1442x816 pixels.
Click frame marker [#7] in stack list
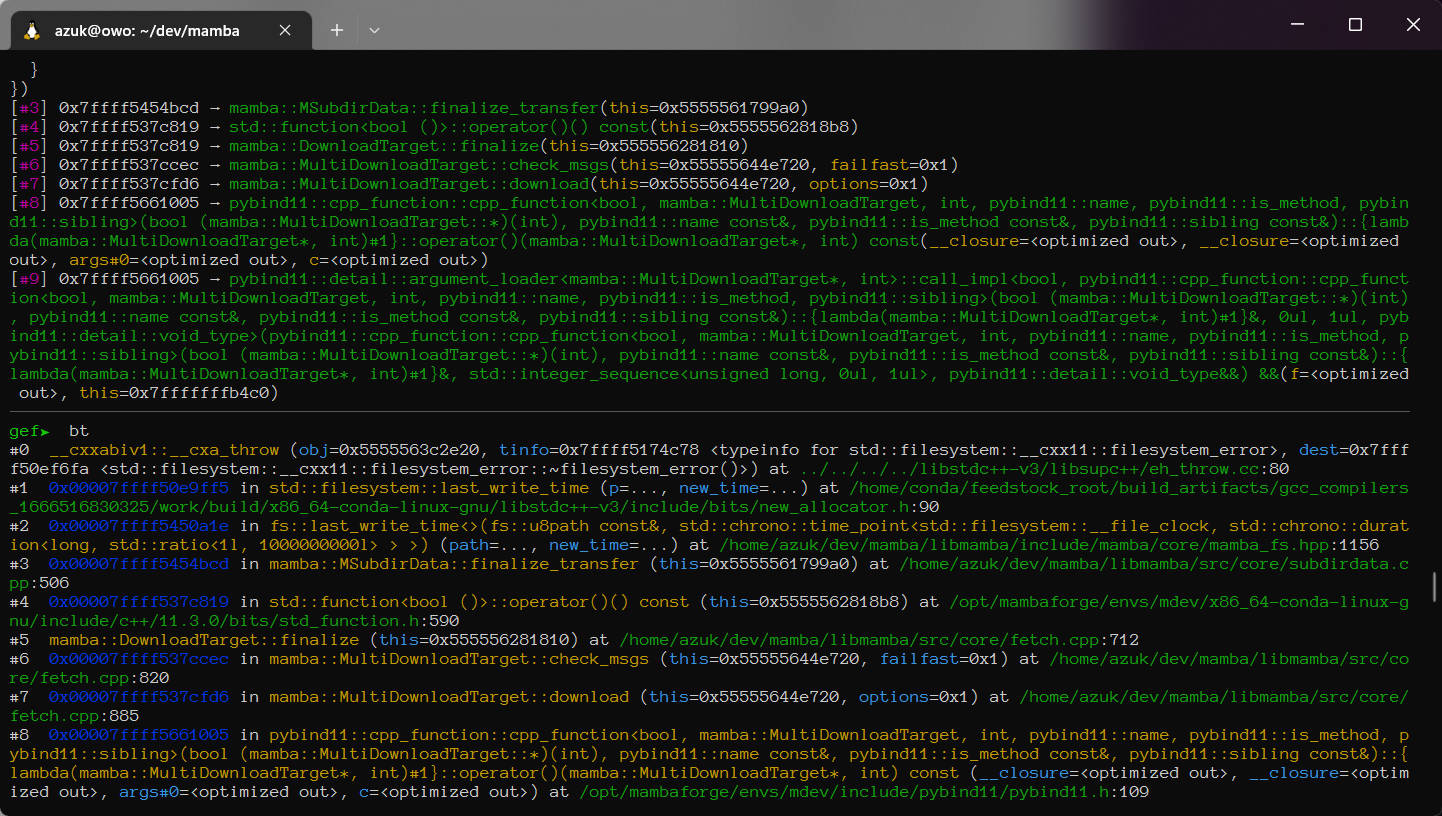coord(29,184)
